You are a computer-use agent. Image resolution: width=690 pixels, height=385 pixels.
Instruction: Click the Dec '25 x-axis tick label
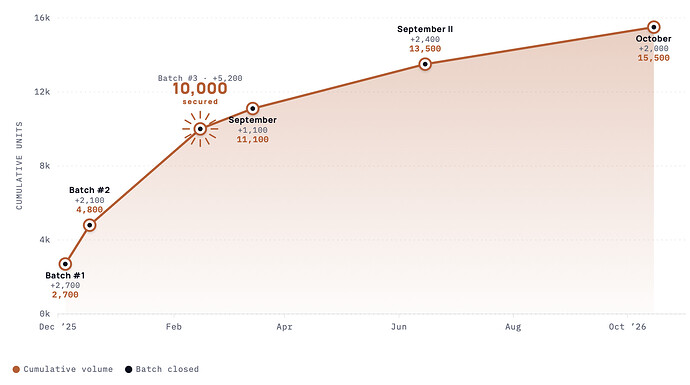(x=58, y=326)
